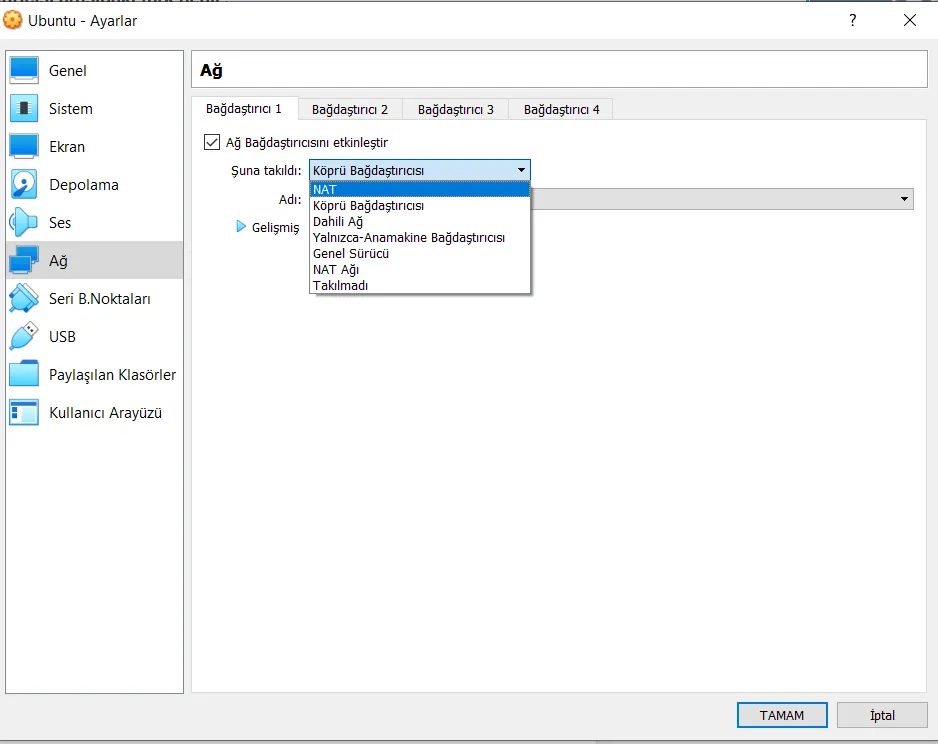Collapse the Şuna takıldı combo box arrow
Image resolution: width=938 pixels, height=744 pixels.
click(x=521, y=170)
